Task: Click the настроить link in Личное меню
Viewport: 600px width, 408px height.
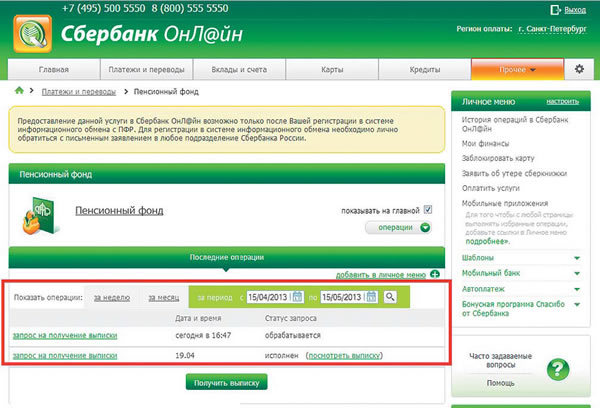Action: 562,101
